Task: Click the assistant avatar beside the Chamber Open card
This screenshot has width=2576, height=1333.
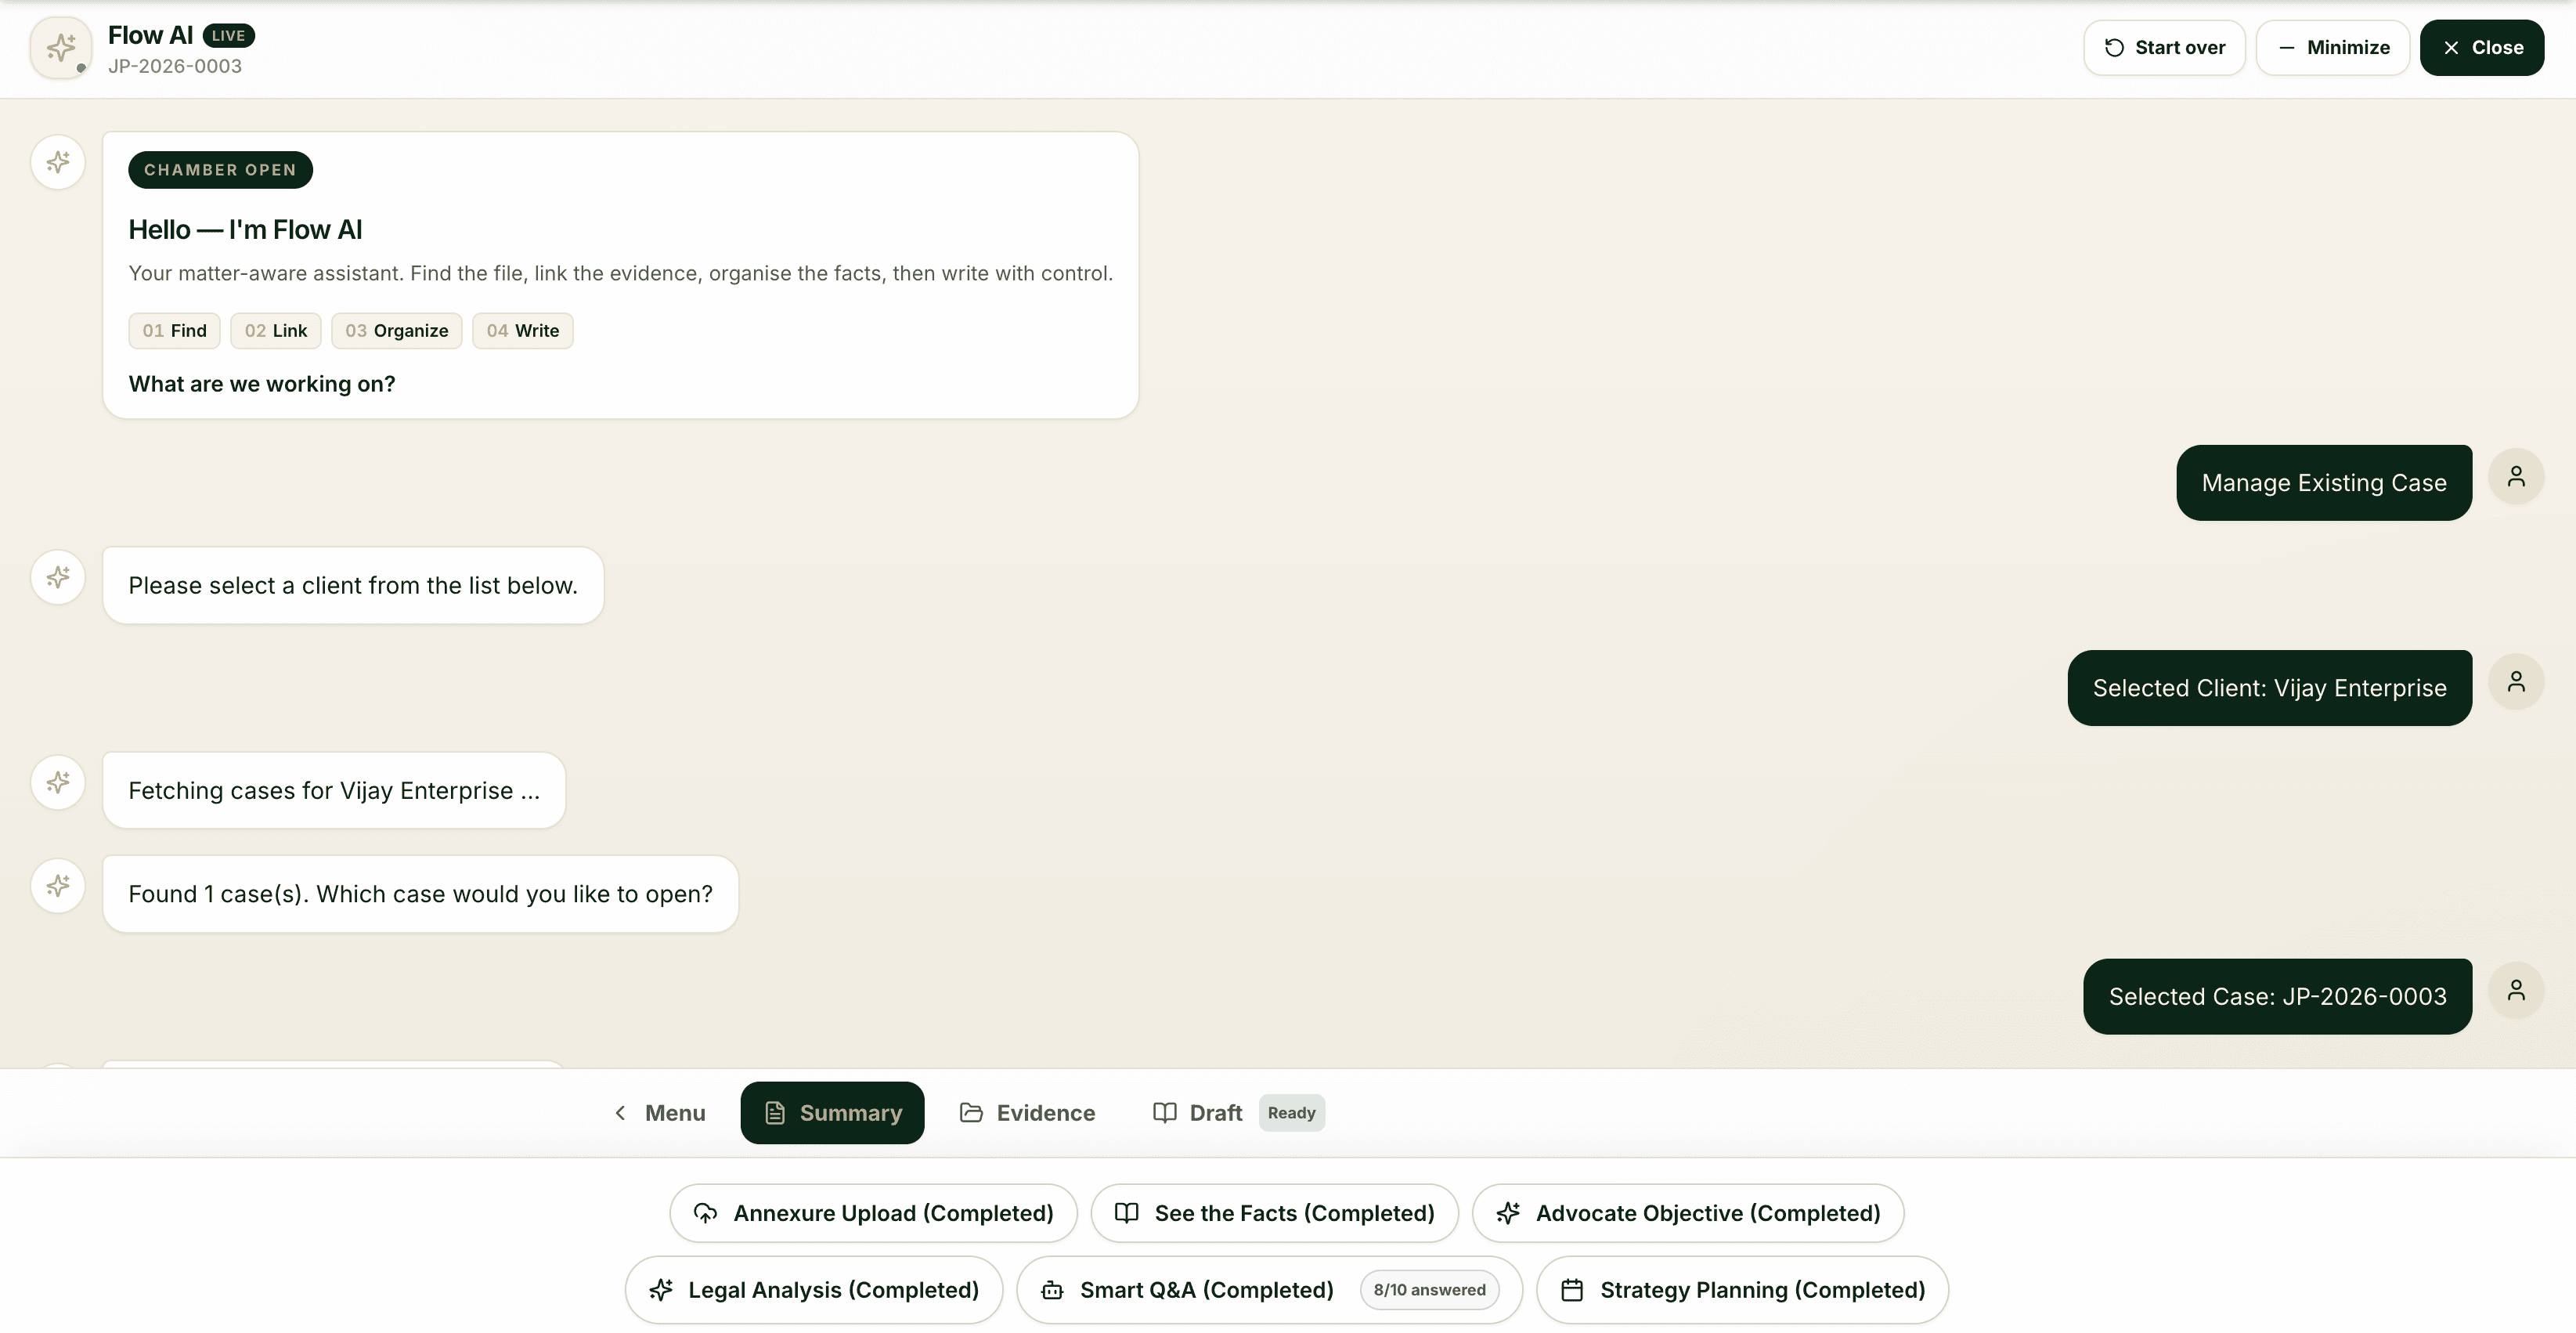Action: (x=58, y=161)
